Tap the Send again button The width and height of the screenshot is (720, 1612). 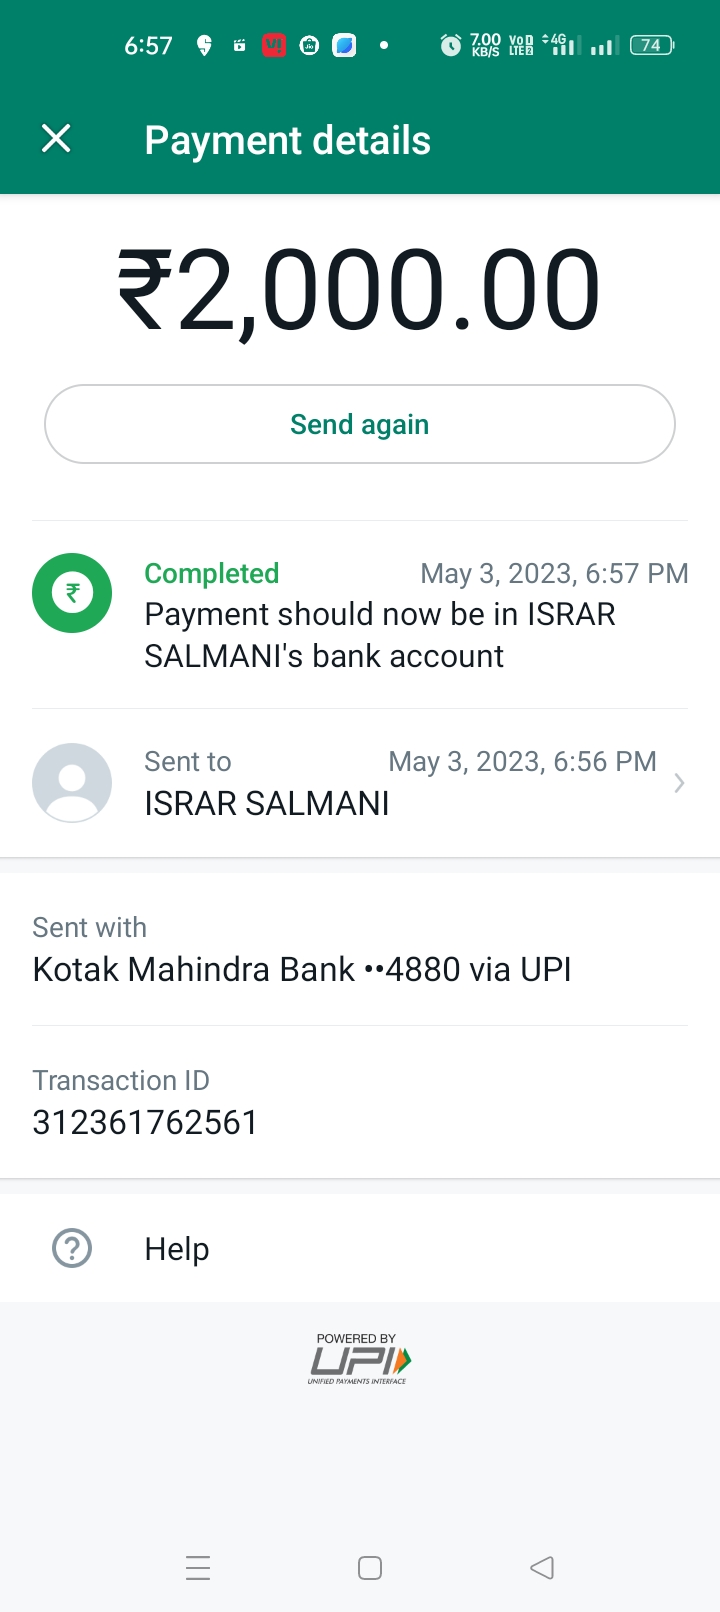(360, 424)
